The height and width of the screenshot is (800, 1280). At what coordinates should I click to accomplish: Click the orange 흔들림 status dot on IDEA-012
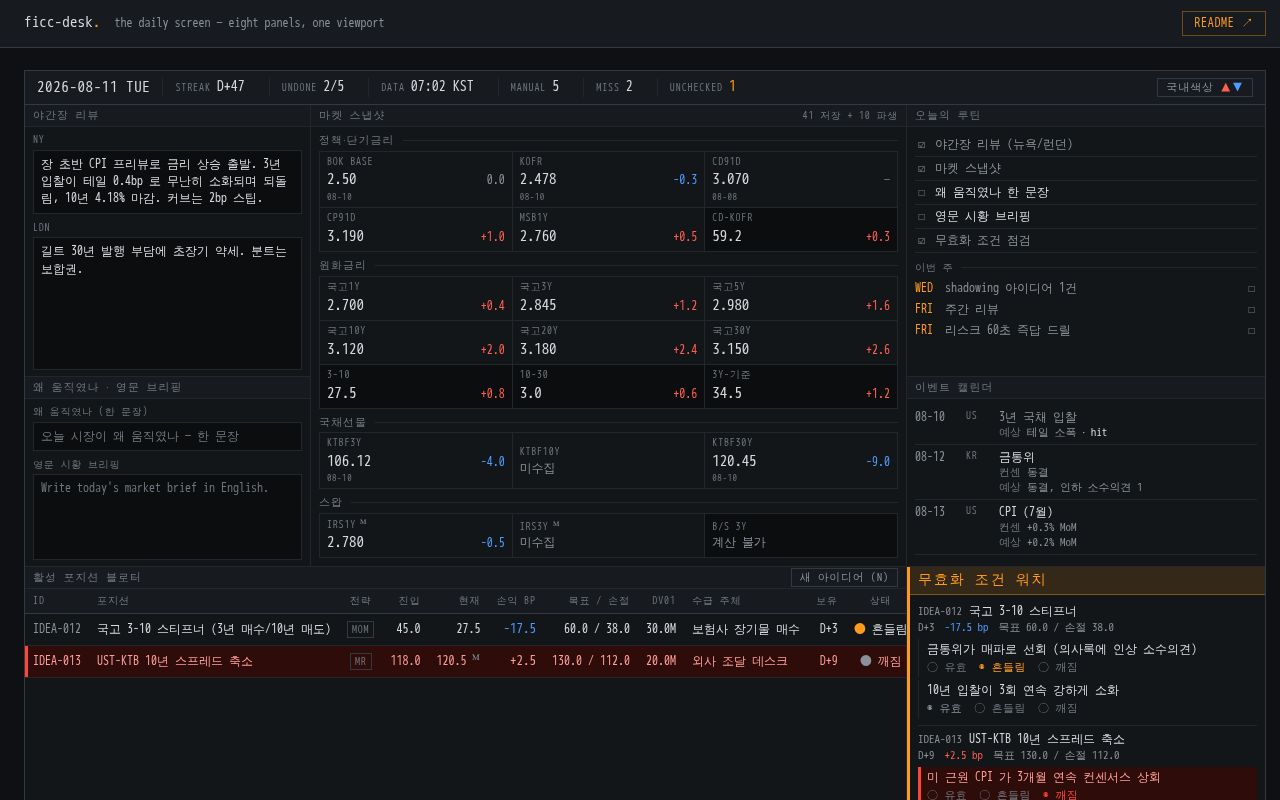coord(860,629)
